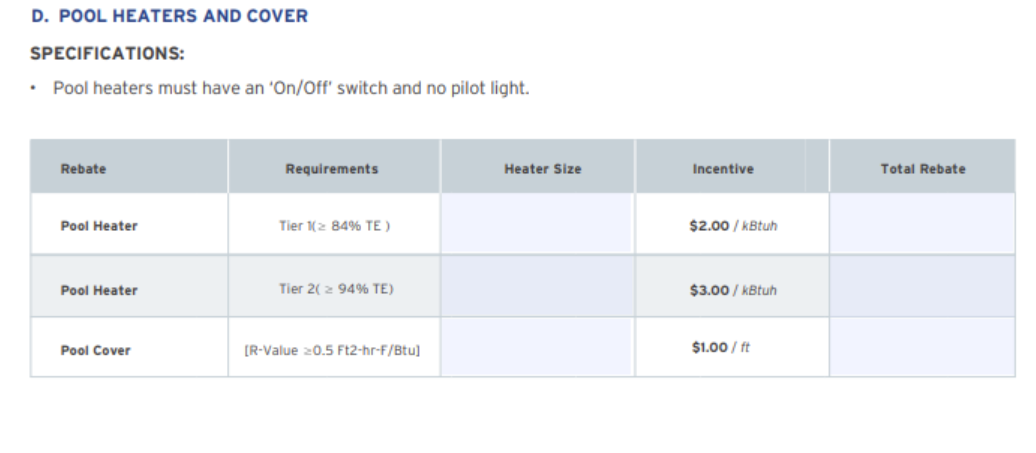Click the Pool Cover row label

95,351
